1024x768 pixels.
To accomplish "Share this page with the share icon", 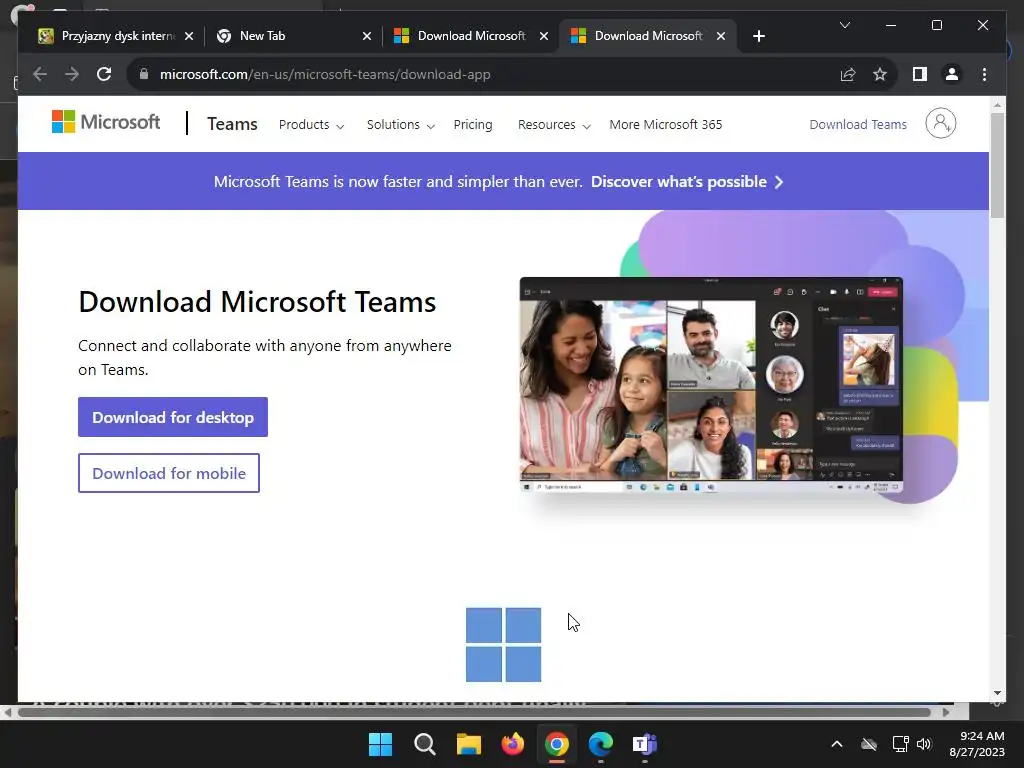I will (x=848, y=74).
